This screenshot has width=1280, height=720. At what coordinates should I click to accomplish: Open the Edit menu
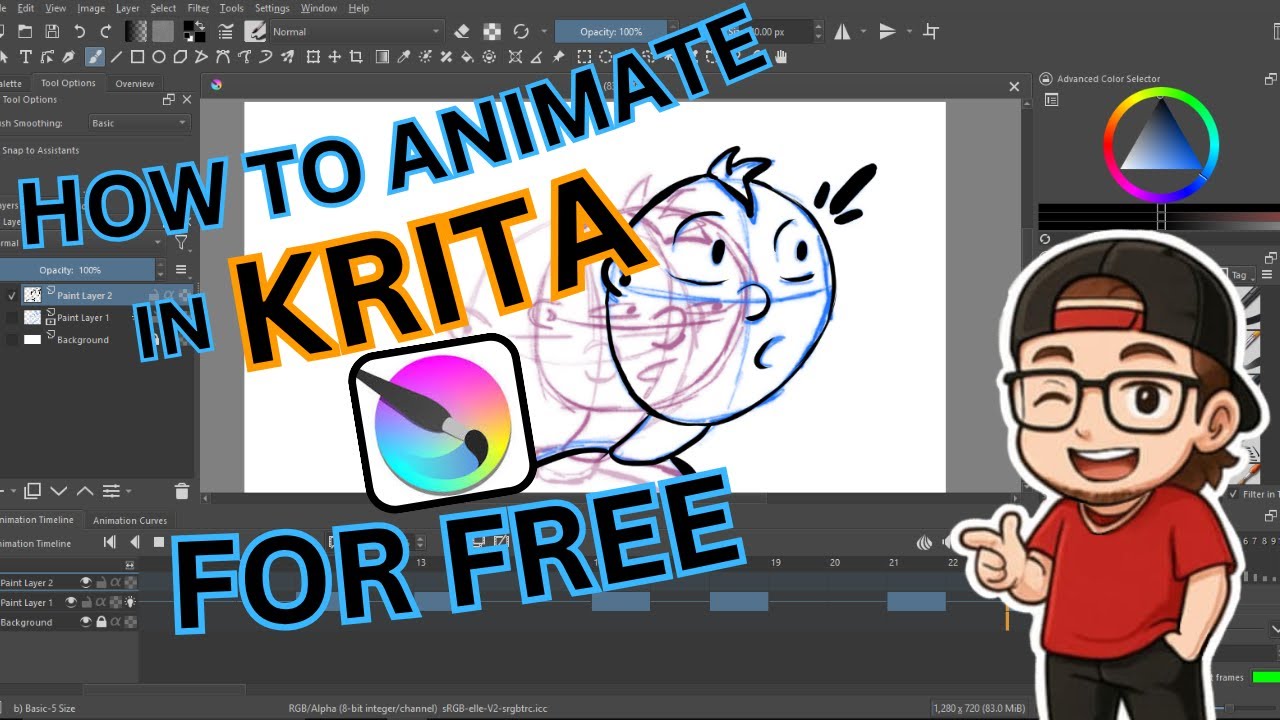(x=26, y=8)
